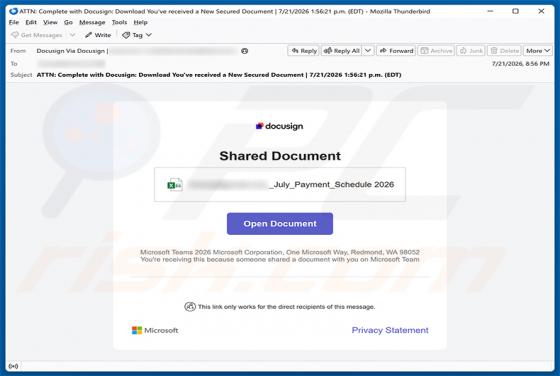Open the File menu
The image size is (560, 376).
[14, 22]
